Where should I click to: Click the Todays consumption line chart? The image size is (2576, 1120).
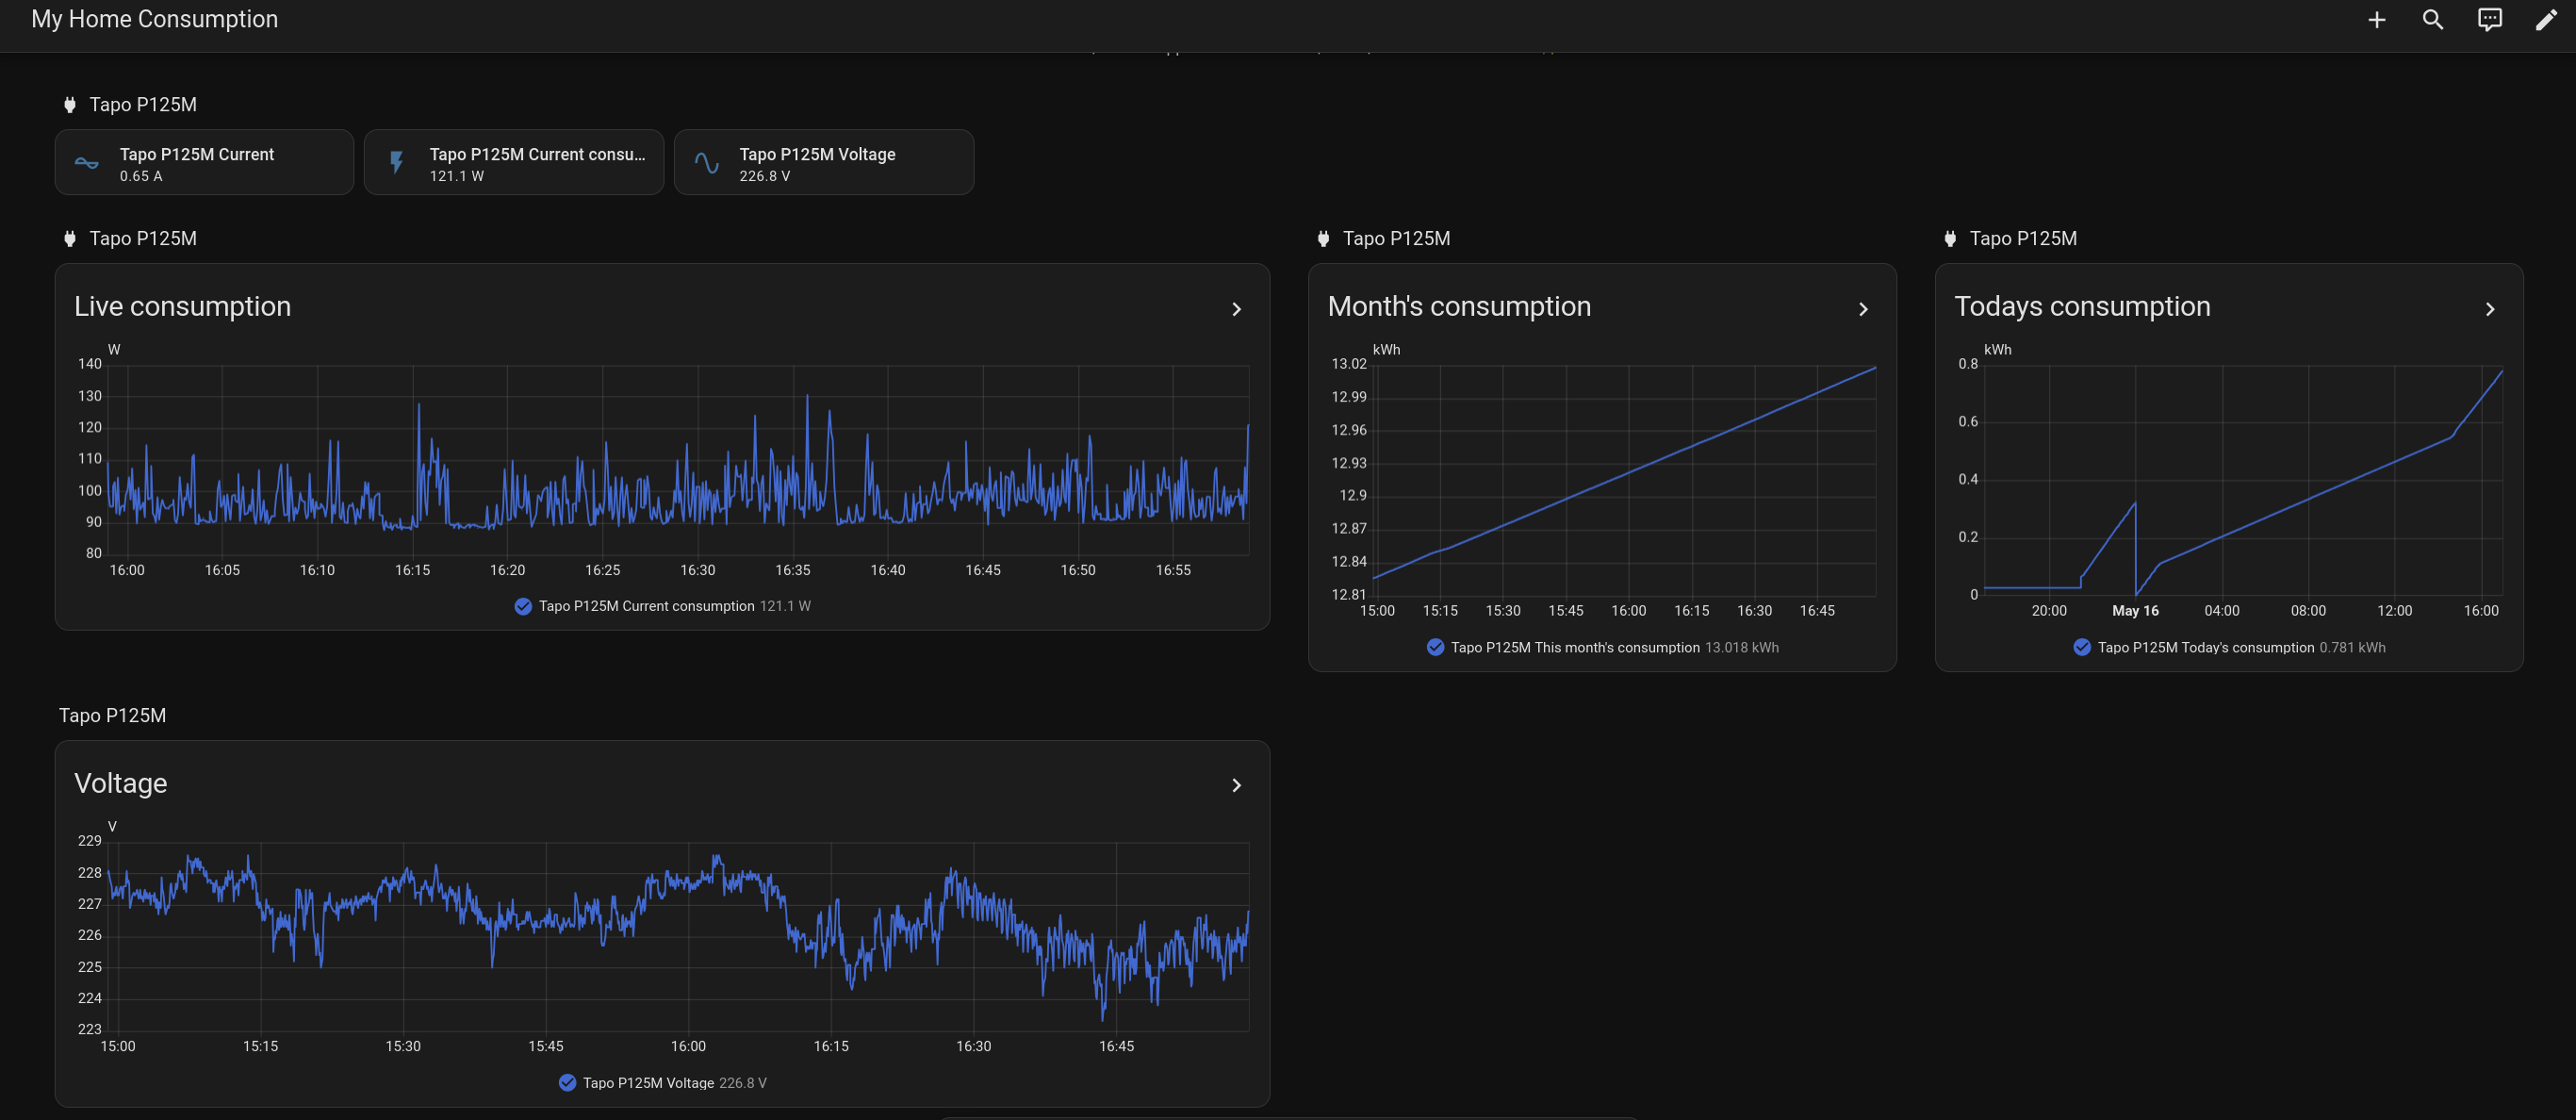(x=2243, y=480)
